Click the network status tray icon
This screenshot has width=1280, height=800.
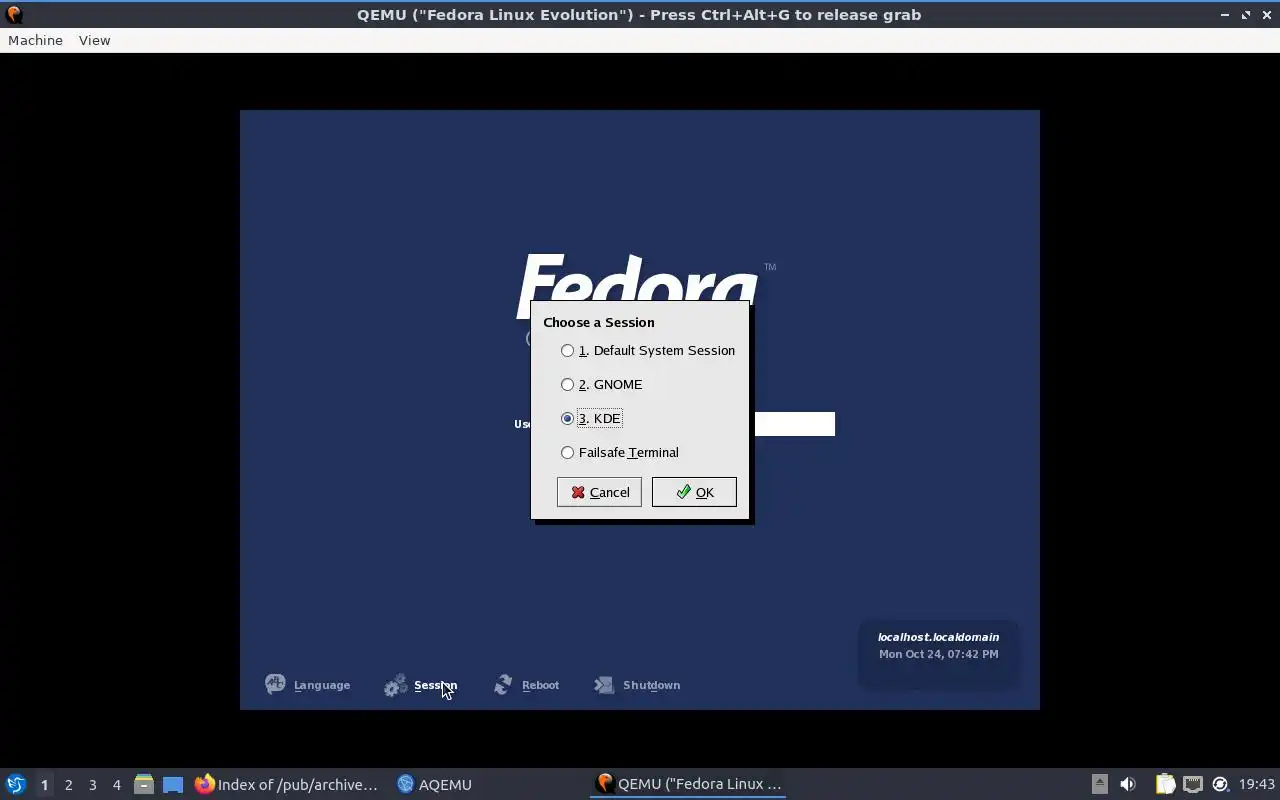pyautogui.click(x=1192, y=784)
